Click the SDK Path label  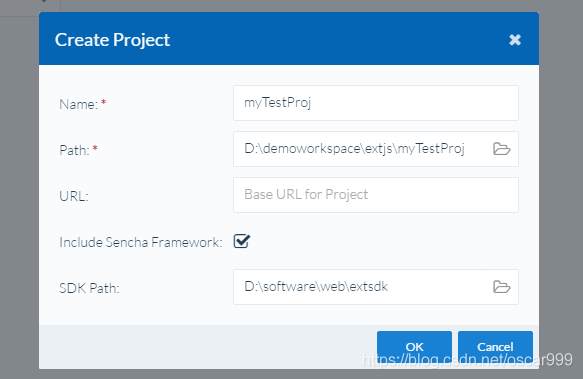[89, 288]
